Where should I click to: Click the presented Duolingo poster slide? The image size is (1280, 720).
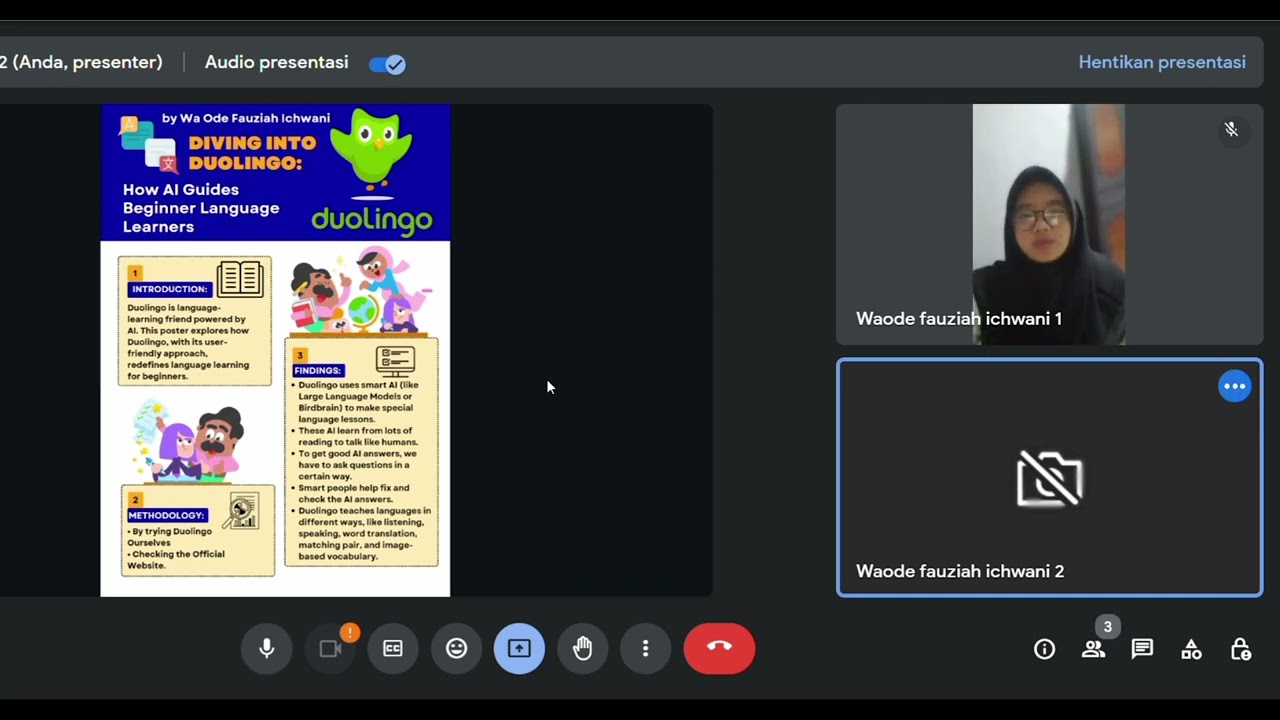(x=275, y=350)
